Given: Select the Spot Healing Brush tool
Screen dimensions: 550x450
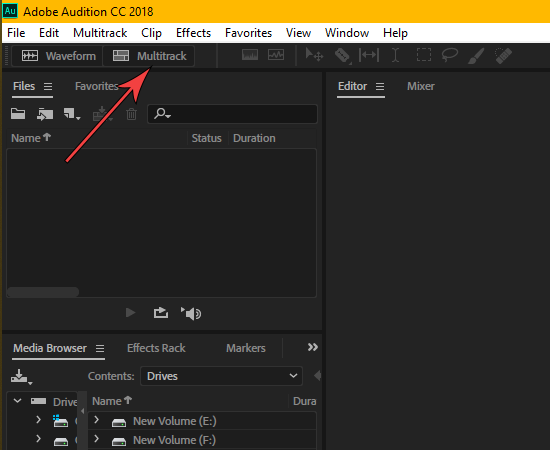Looking at the screenshot, I should click(503, 55).
